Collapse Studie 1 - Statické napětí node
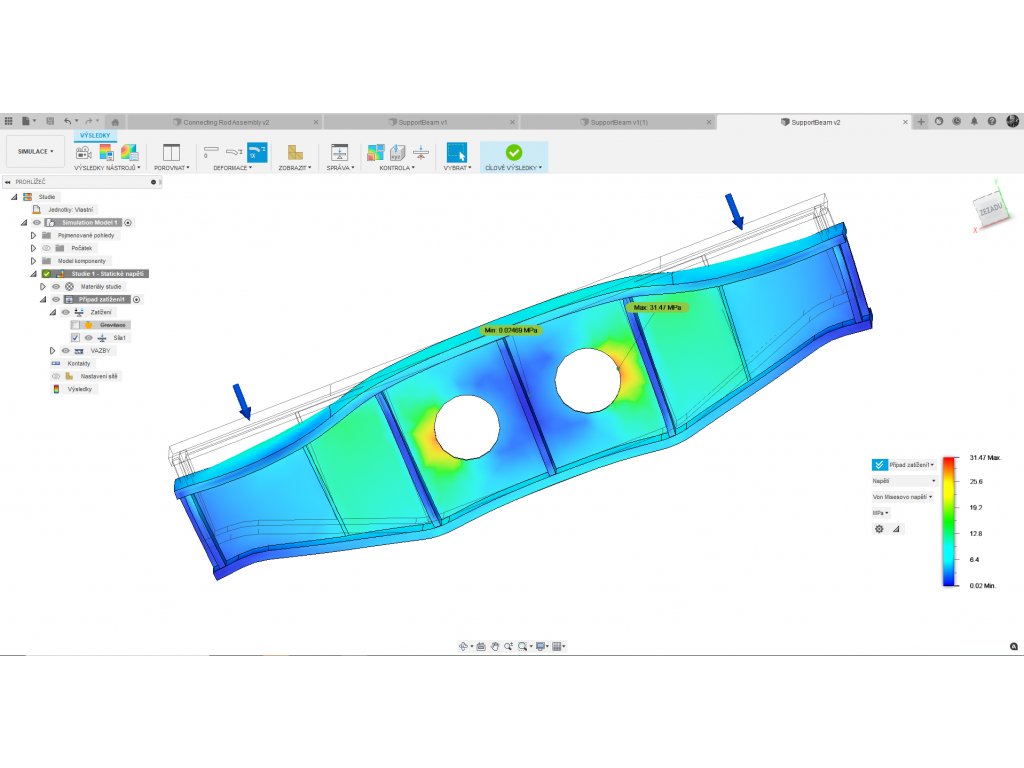The image size is (1024, 768). 33,274
